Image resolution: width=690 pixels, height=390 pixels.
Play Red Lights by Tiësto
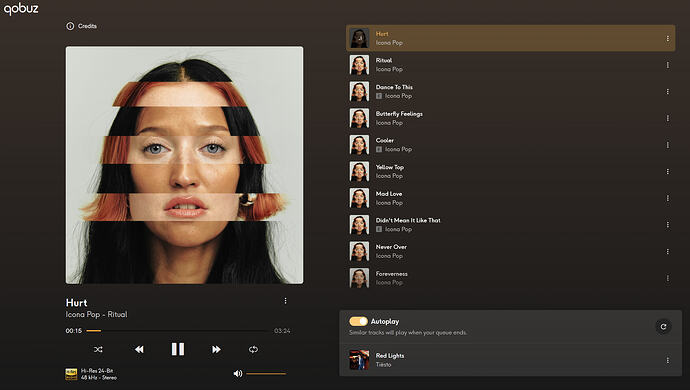tap(510, 360)
